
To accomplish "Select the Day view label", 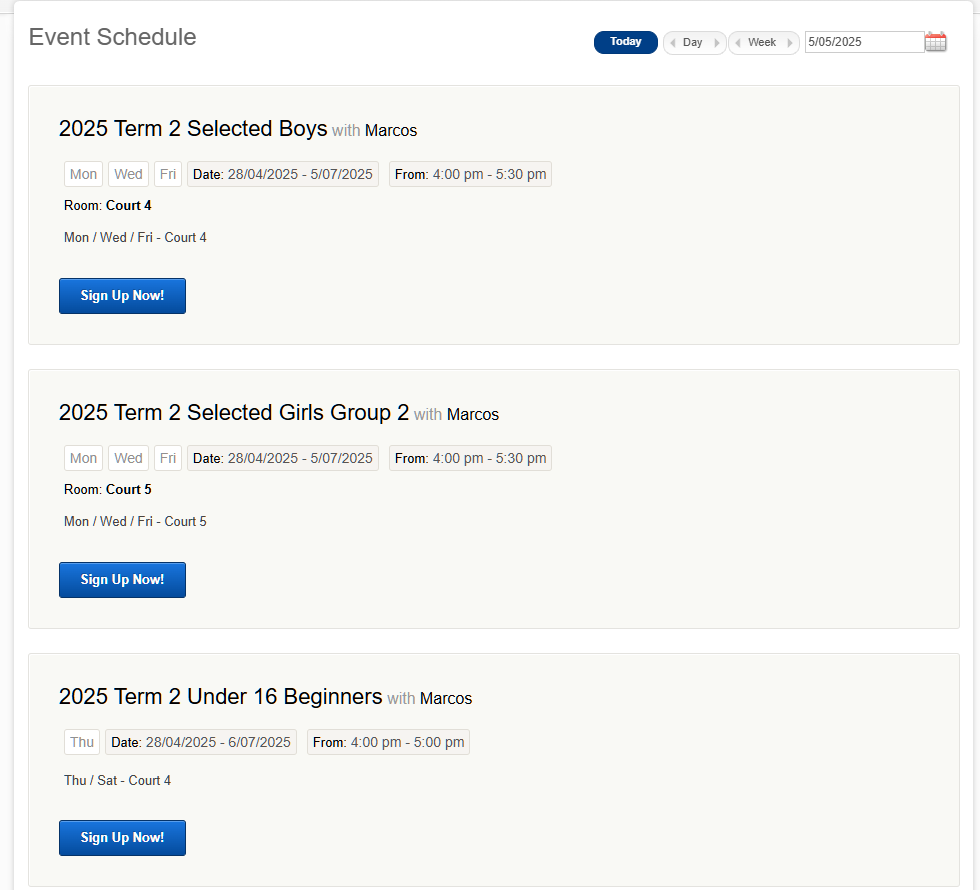I will click(x=692, y=42).
